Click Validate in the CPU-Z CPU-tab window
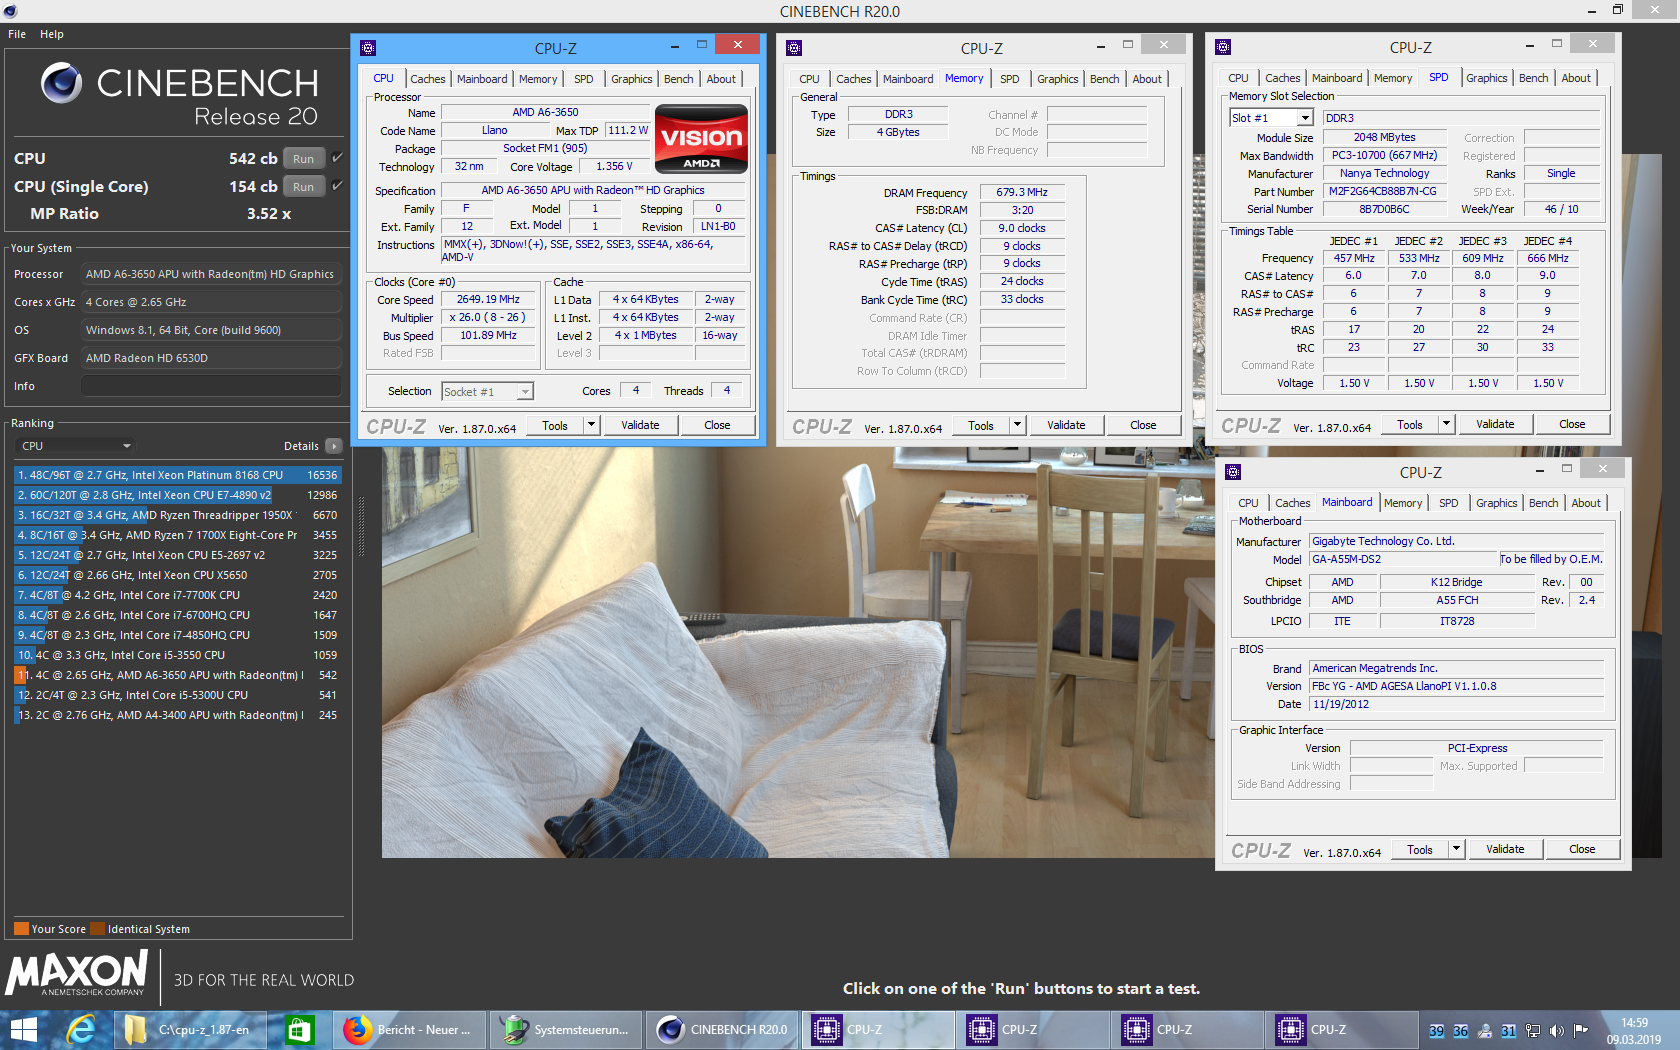The width and height of the screenshot is (1680, 1050). pos(640,425)
